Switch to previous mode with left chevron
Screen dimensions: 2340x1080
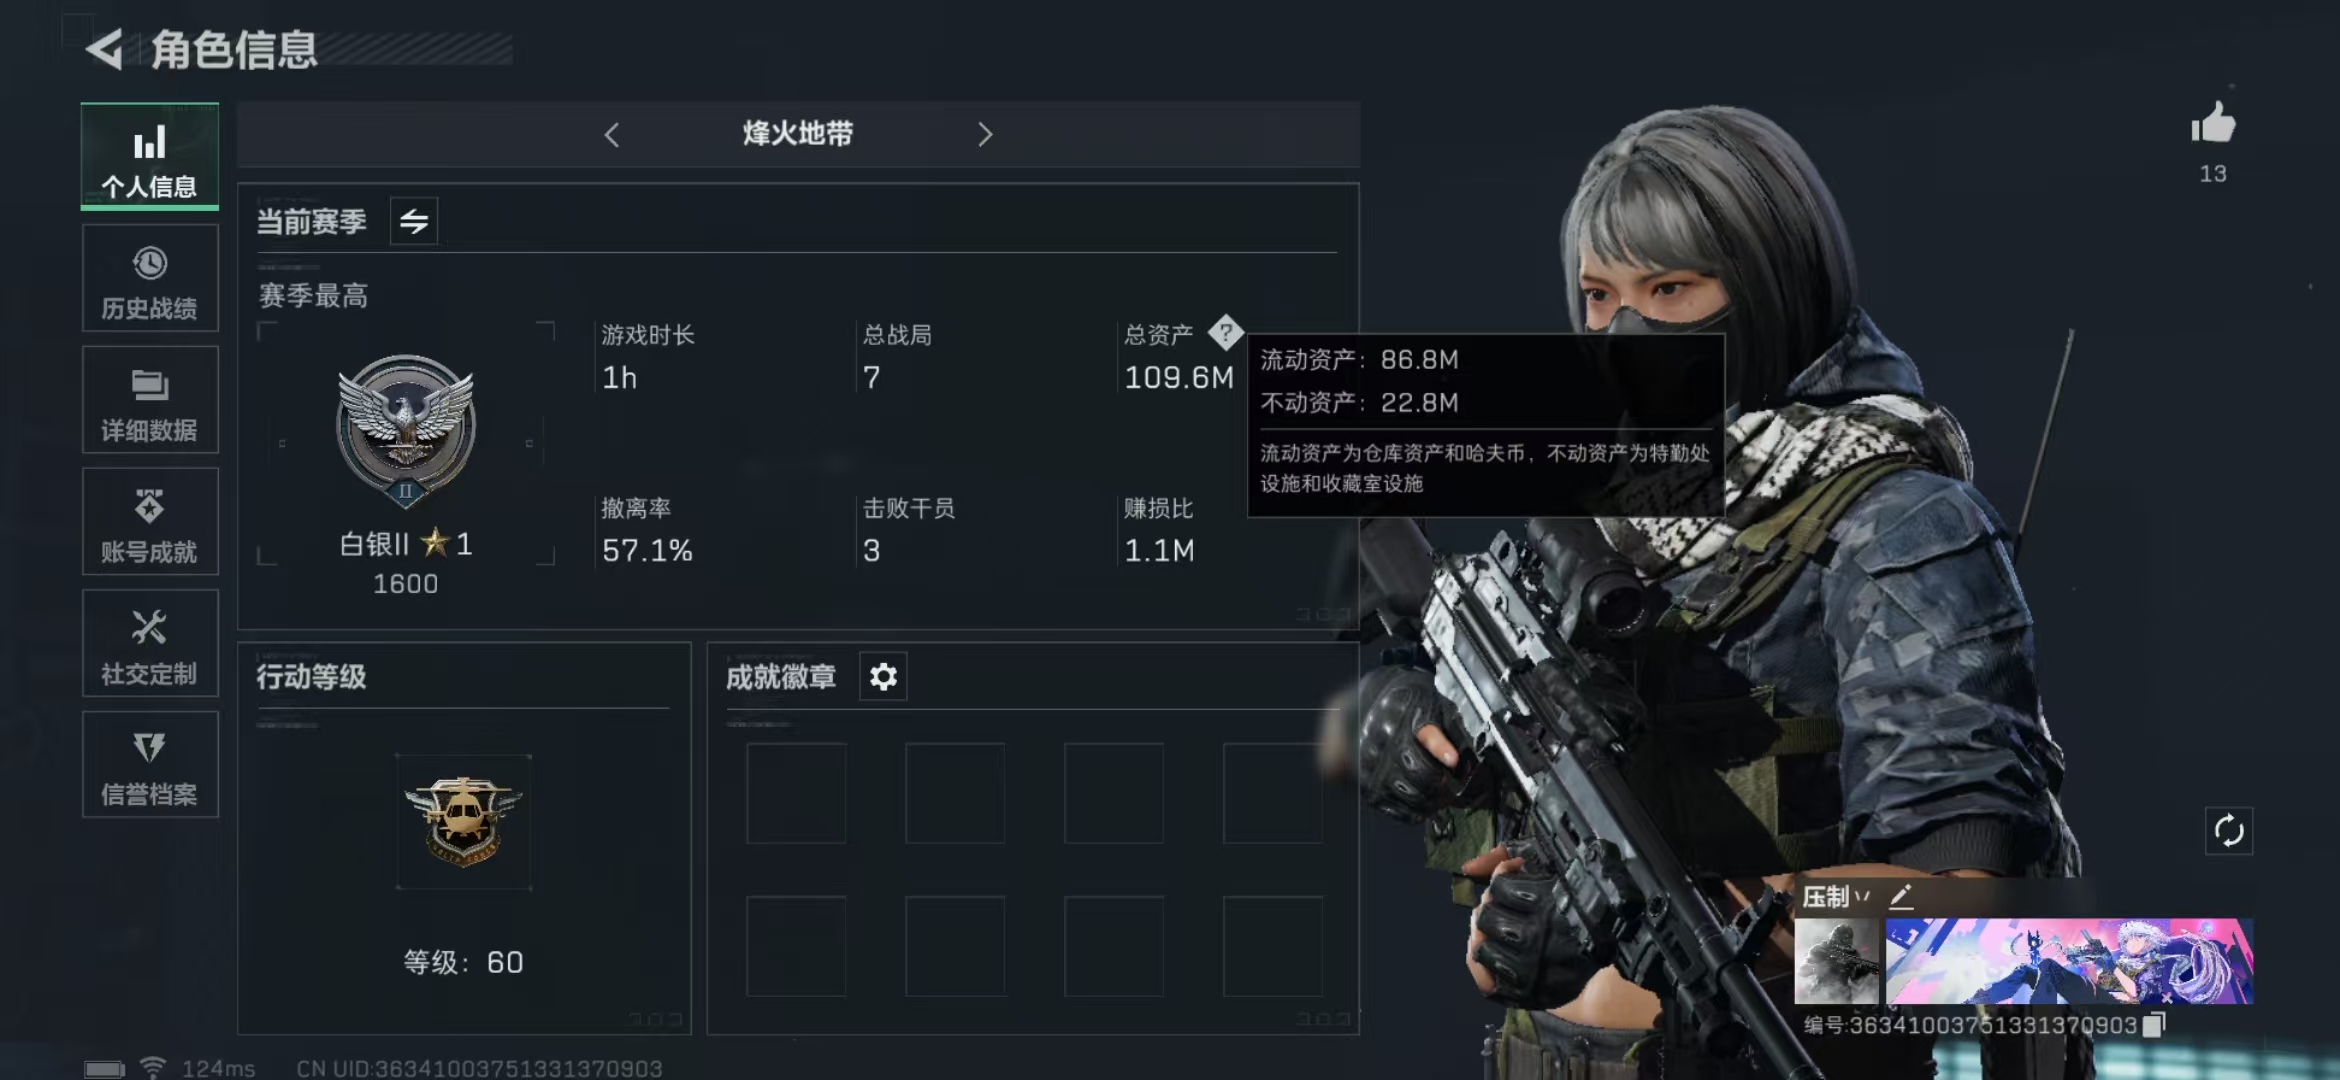pyautogui.click(x=612, y=134)
